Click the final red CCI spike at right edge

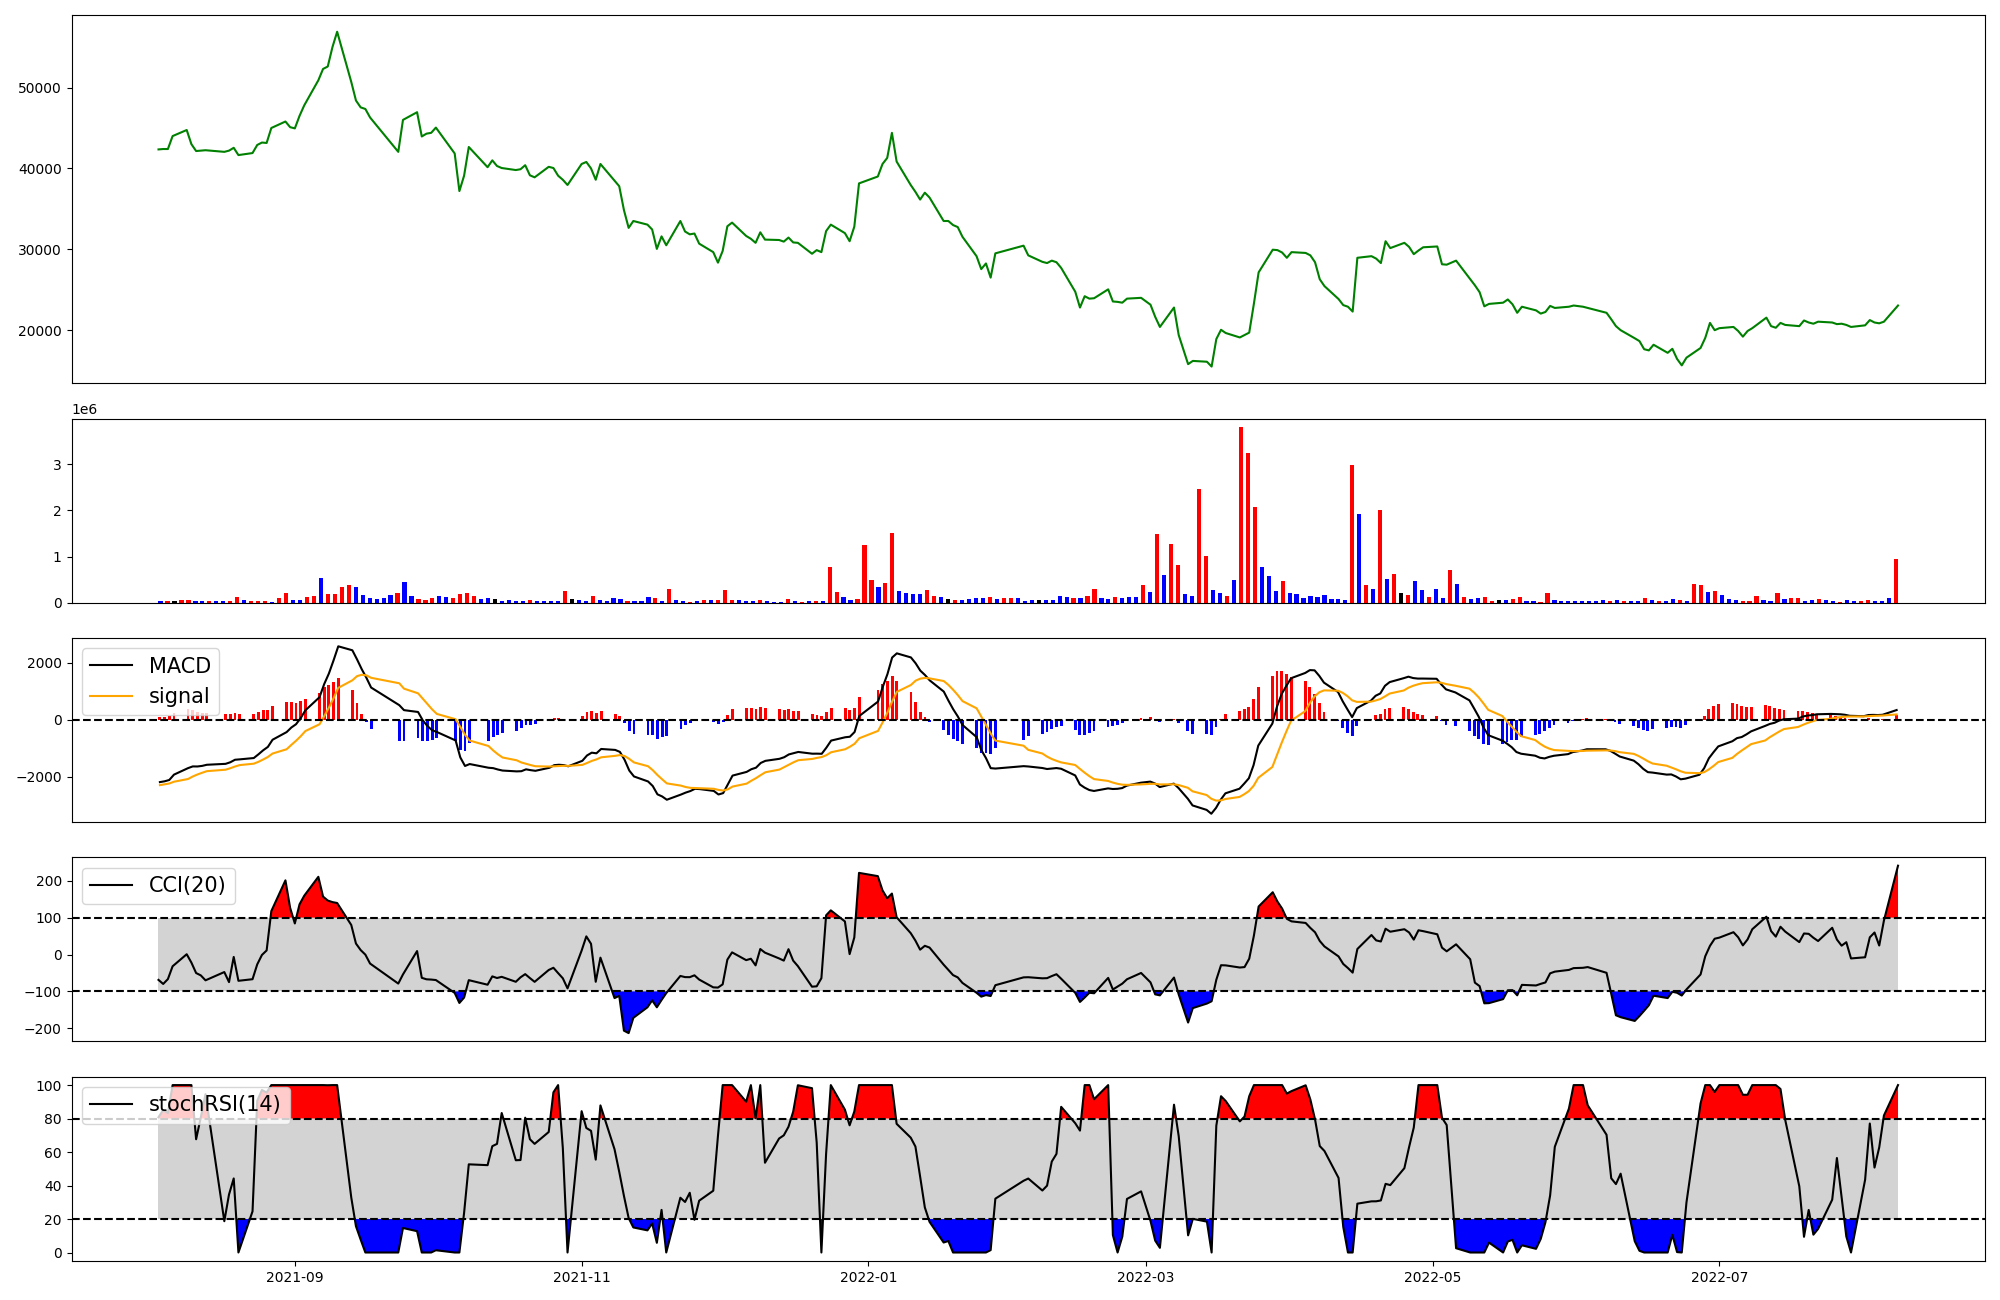pos(1893,897)
